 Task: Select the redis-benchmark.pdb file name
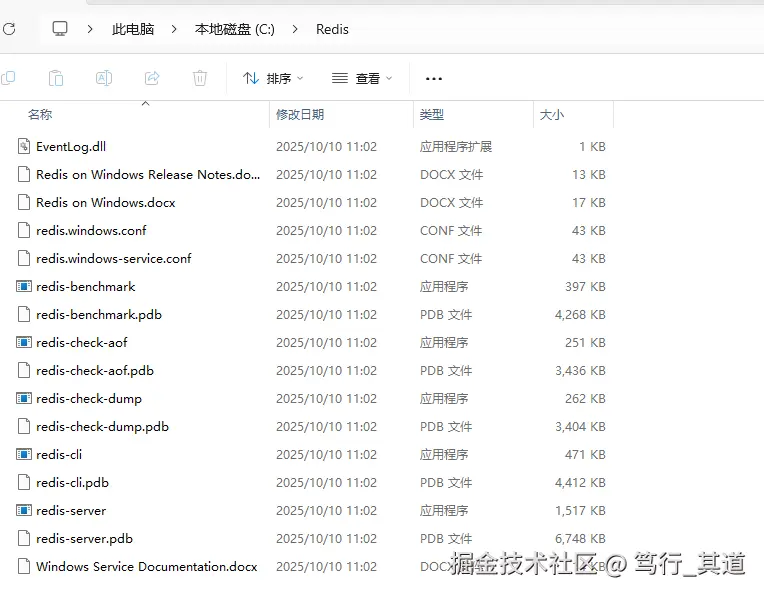tap(99, 315)
